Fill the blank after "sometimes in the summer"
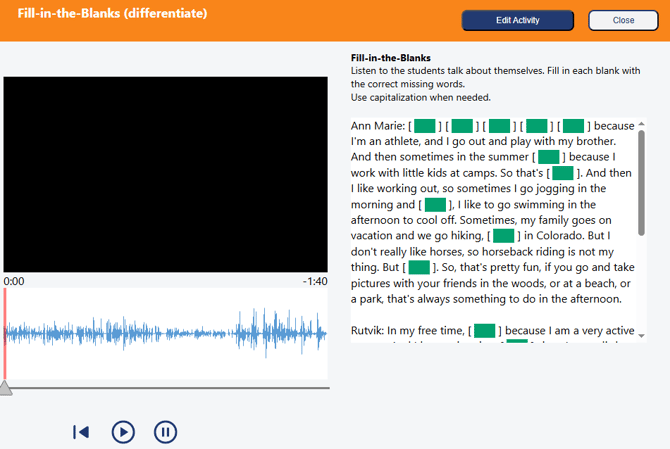 548,157
